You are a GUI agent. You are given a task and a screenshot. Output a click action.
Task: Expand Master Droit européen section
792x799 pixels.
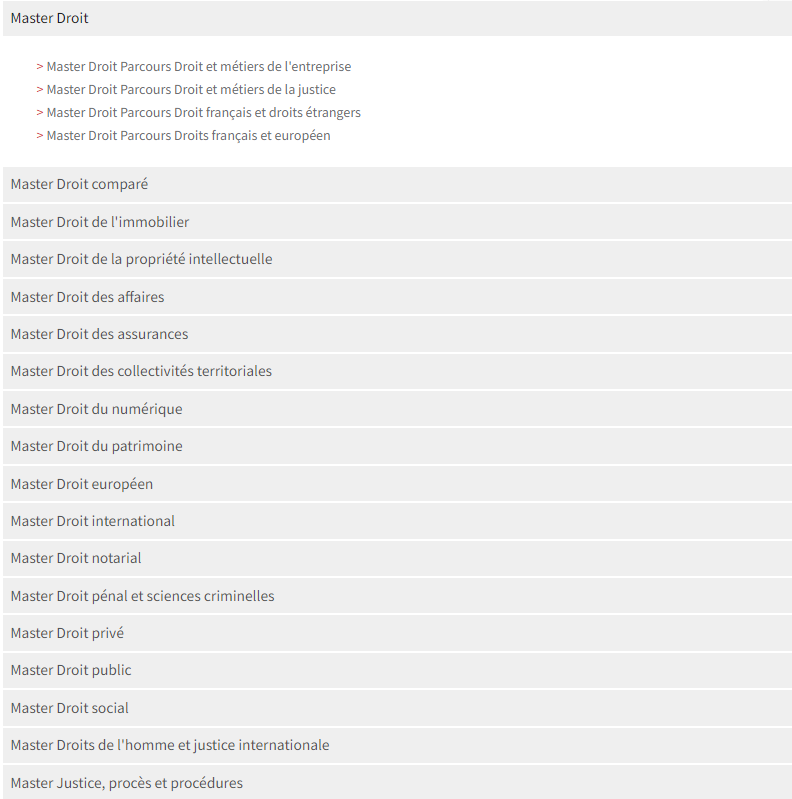397,484
